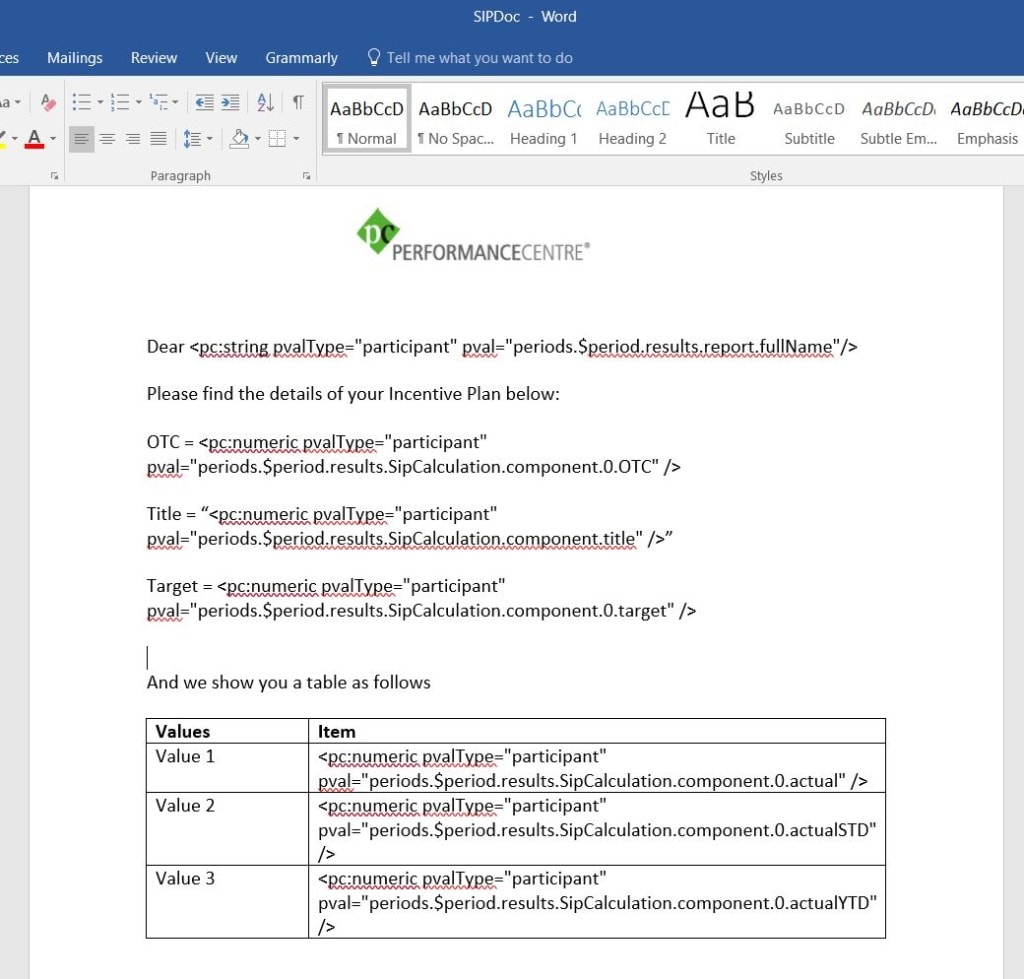
Task: Click the 'Dear' greeting line text
Action: pos(502,347)
